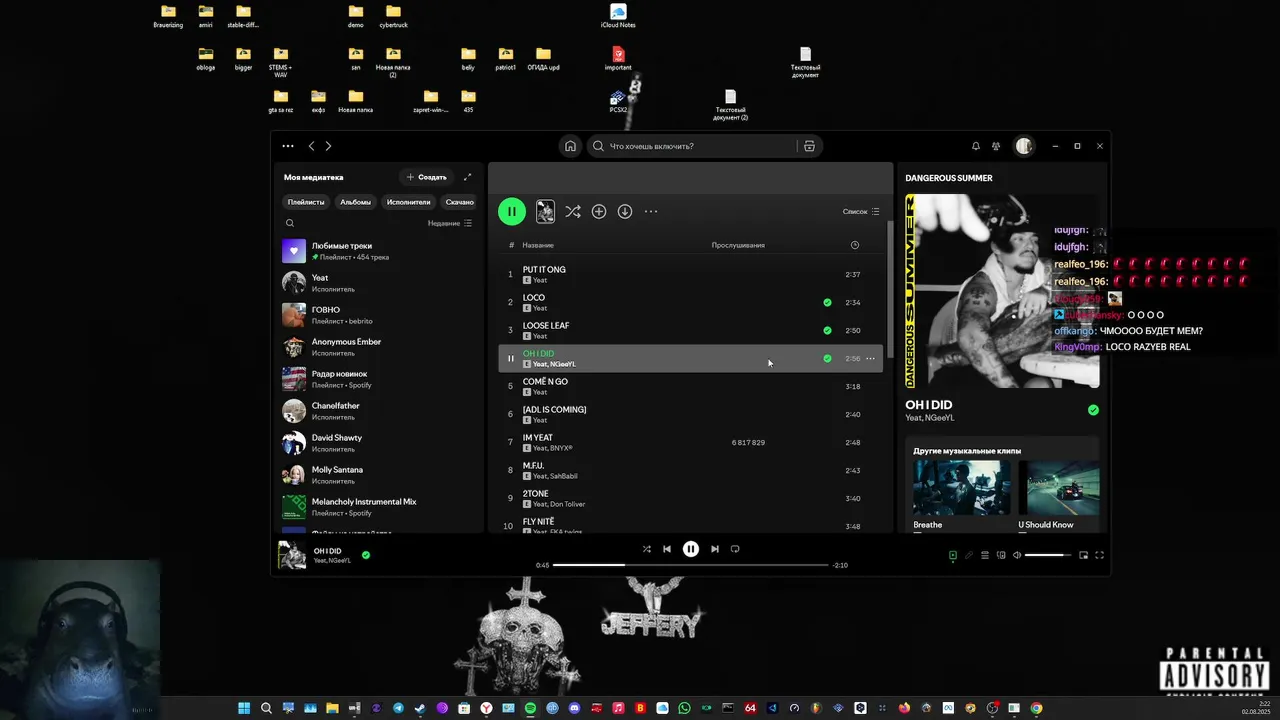Go to Spotify Home via house icon
This screenshot has height=720, width=1280.
point(570,146)
